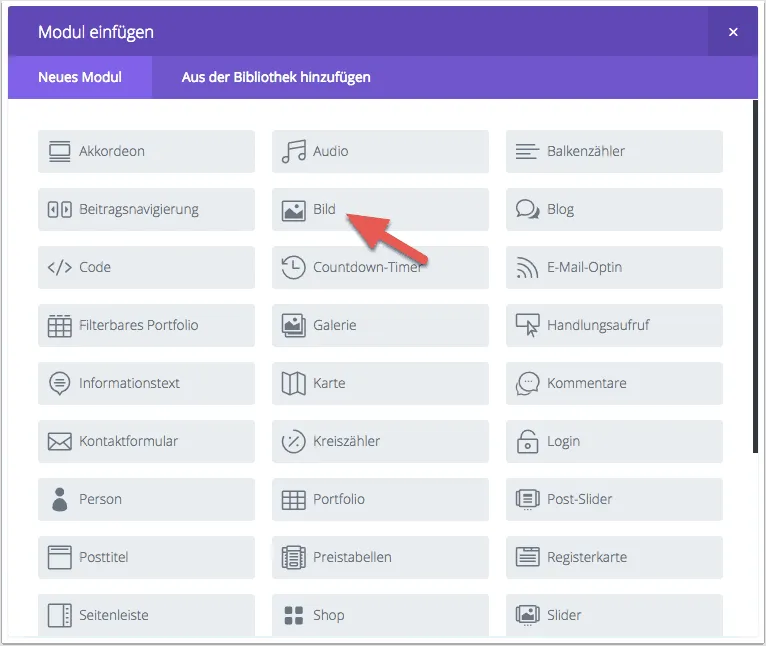Click the Akkordeon module icon
The image size is (766, 646).
coord(60,151)
